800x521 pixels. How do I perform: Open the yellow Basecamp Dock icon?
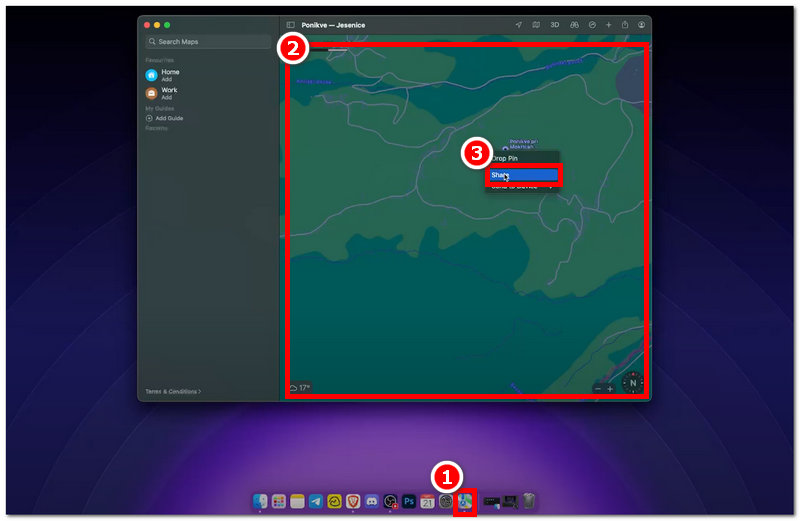[334, 502]
